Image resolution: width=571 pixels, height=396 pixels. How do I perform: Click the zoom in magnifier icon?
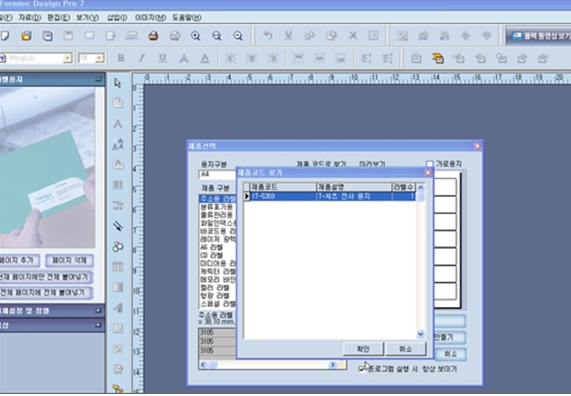(x=196, y=36)
